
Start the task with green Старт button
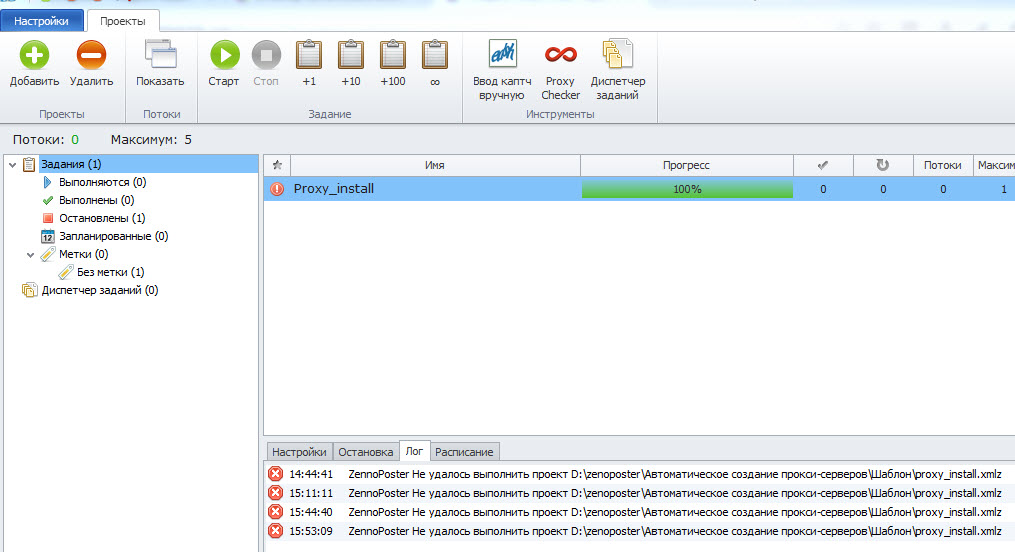[225, 55]
